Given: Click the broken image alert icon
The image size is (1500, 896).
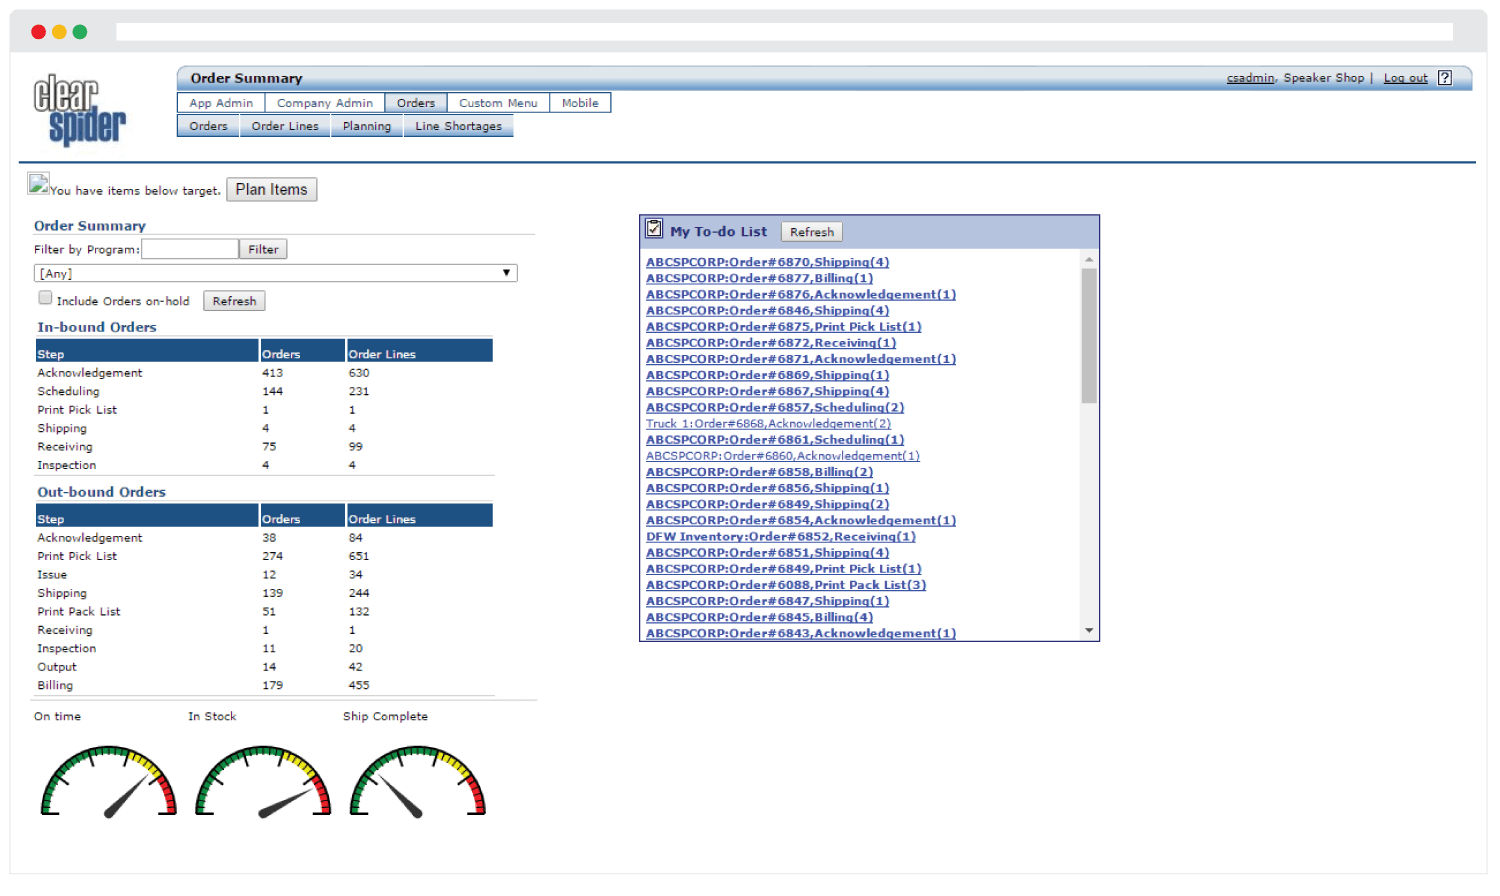Looking at the screenshot, I should [x=39, y=184].
